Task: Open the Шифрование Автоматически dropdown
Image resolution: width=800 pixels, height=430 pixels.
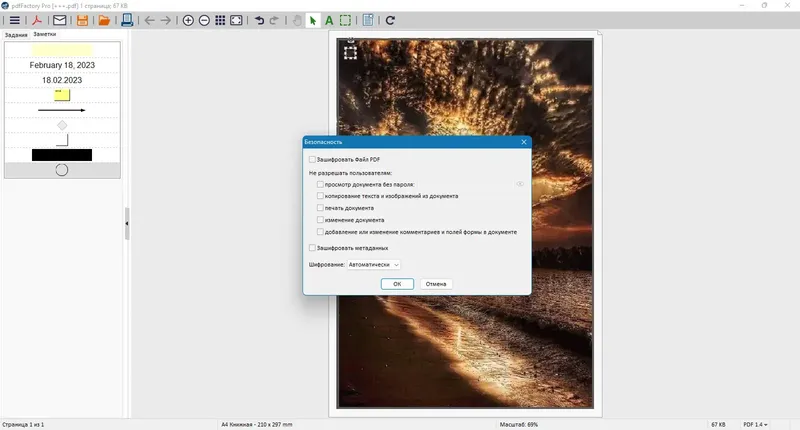Action: [374, 265]
